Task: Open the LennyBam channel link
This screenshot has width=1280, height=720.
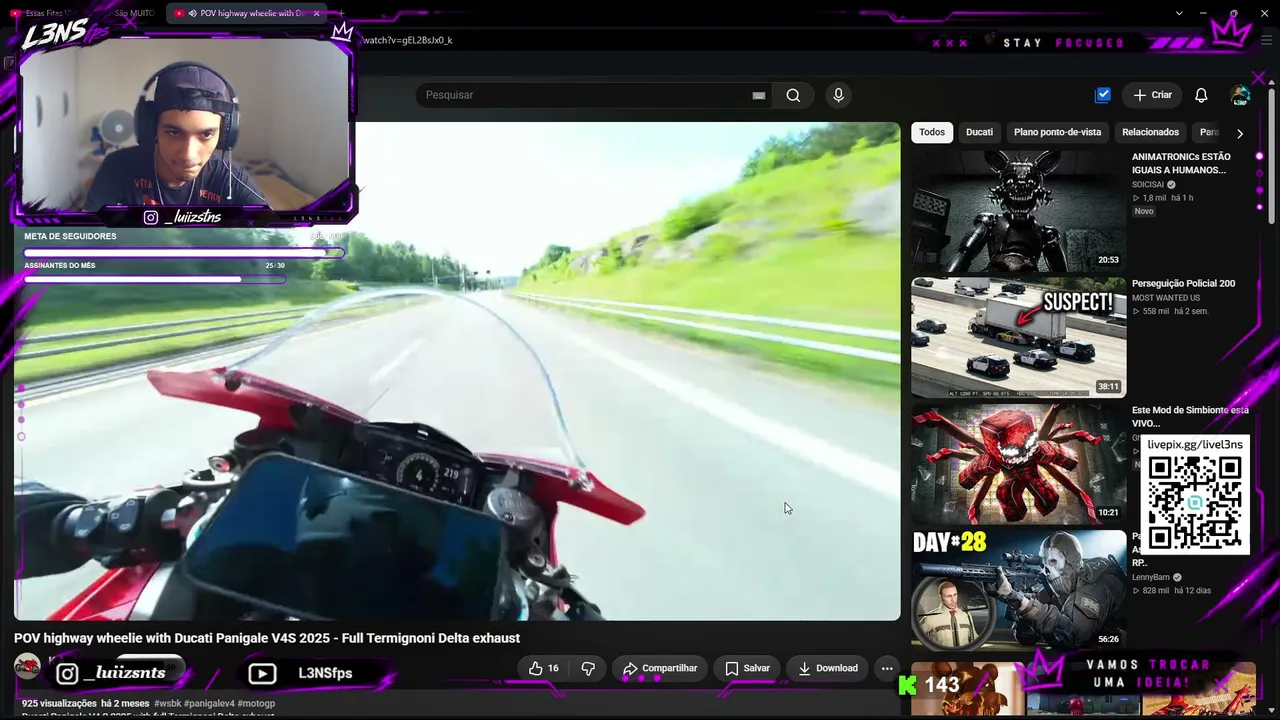Action: tap(1151, 577)
